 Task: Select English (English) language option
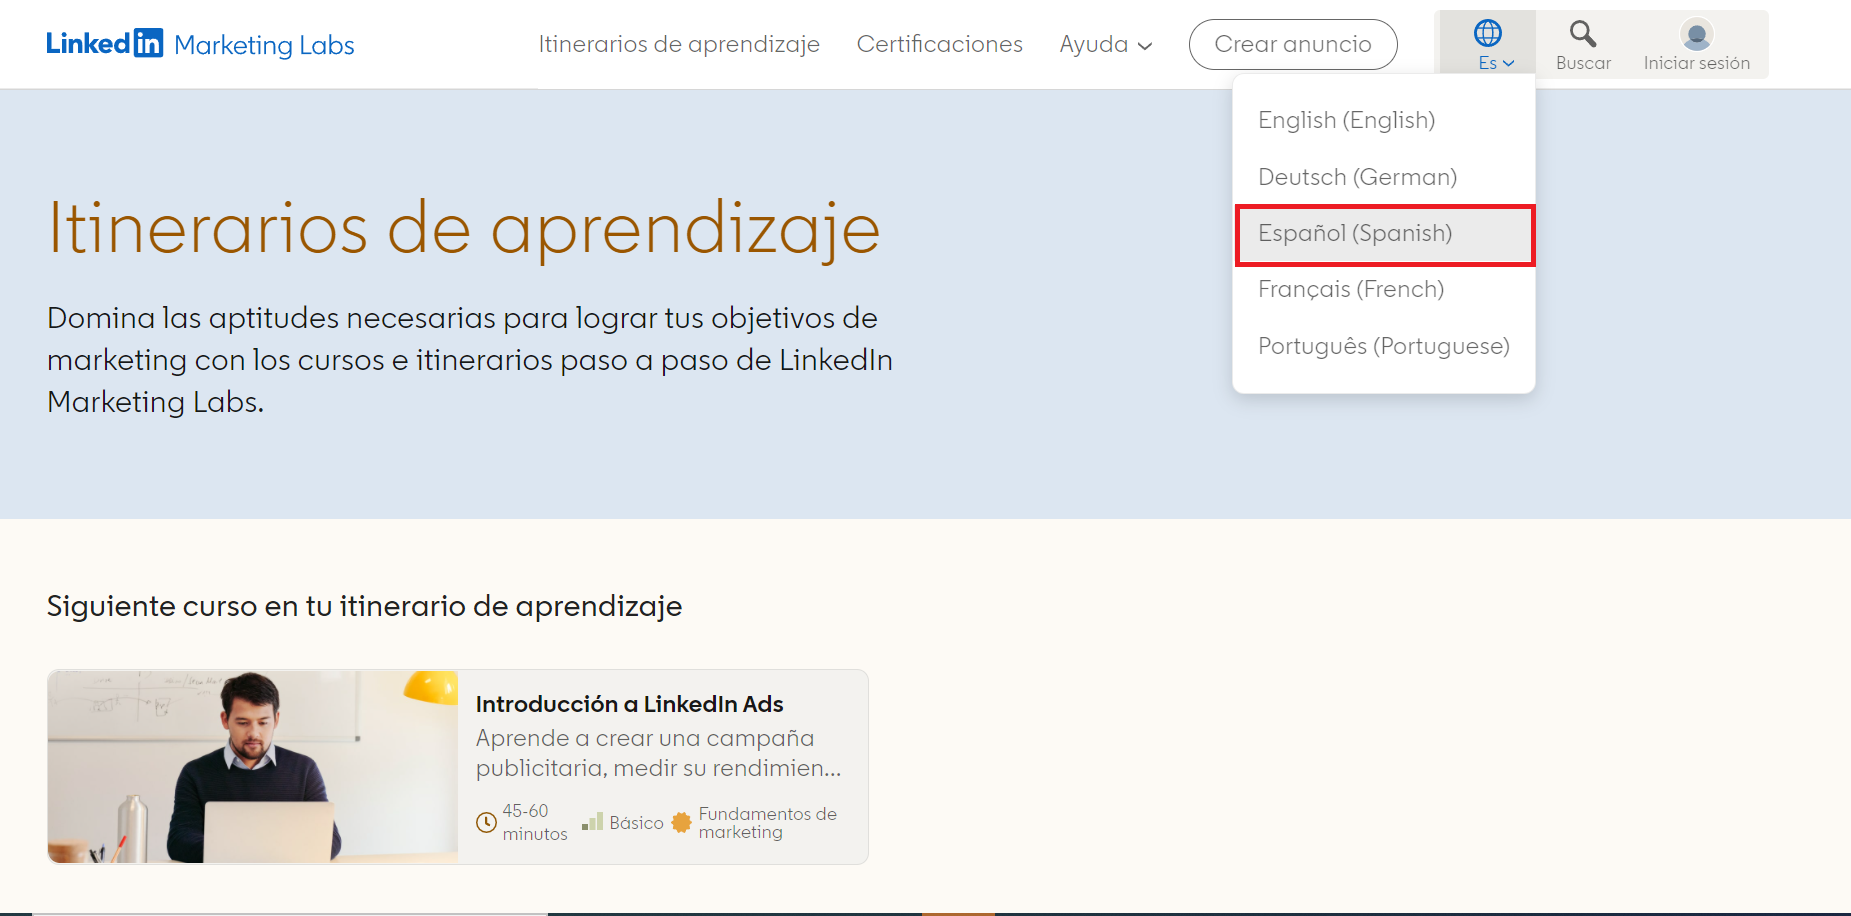(x=1346, y=120)
